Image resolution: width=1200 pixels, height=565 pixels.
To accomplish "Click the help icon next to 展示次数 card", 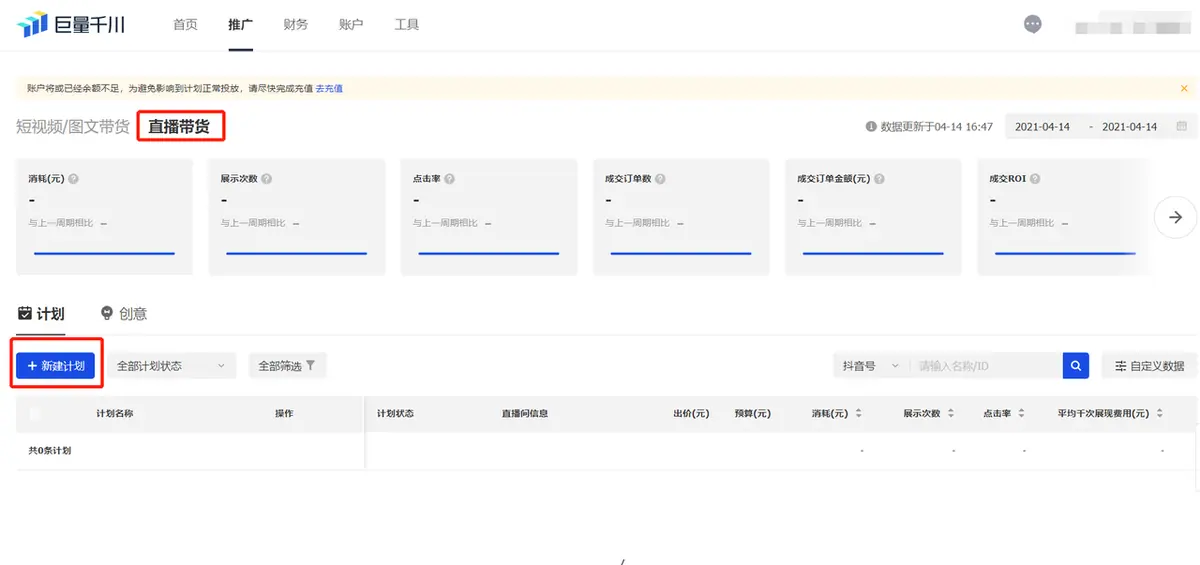I will pos(266,179).
